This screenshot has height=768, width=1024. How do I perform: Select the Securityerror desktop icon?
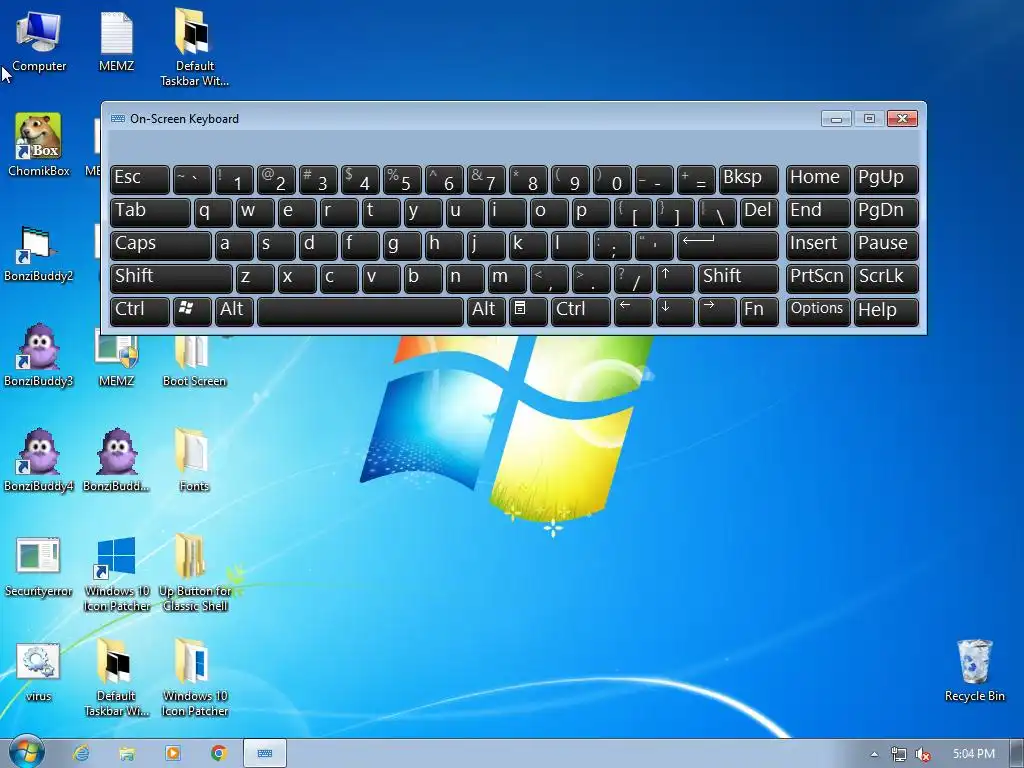pyautogui.click(x=39, y=566)
